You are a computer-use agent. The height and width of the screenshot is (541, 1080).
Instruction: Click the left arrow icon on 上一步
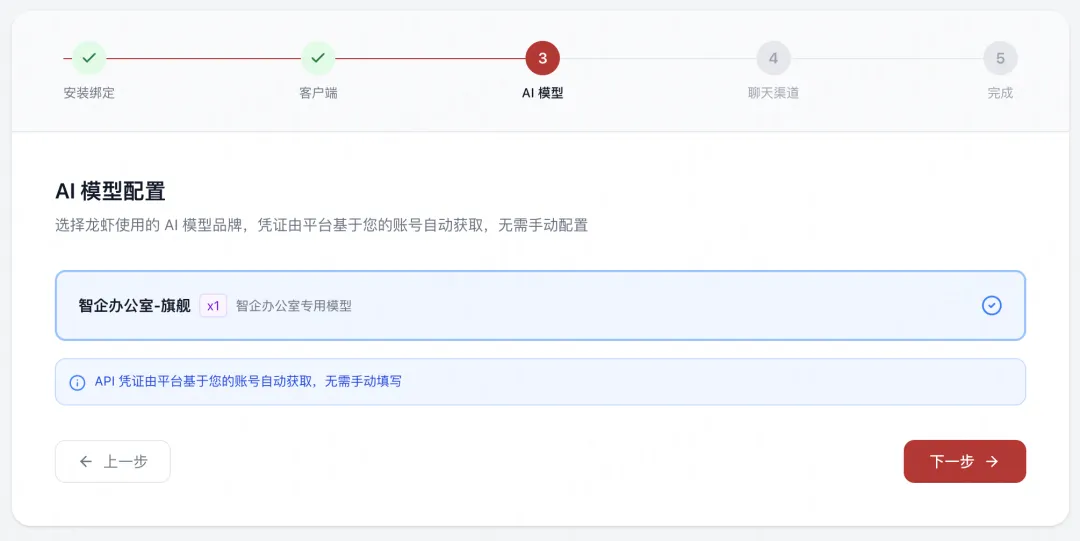tap(86, 461)
